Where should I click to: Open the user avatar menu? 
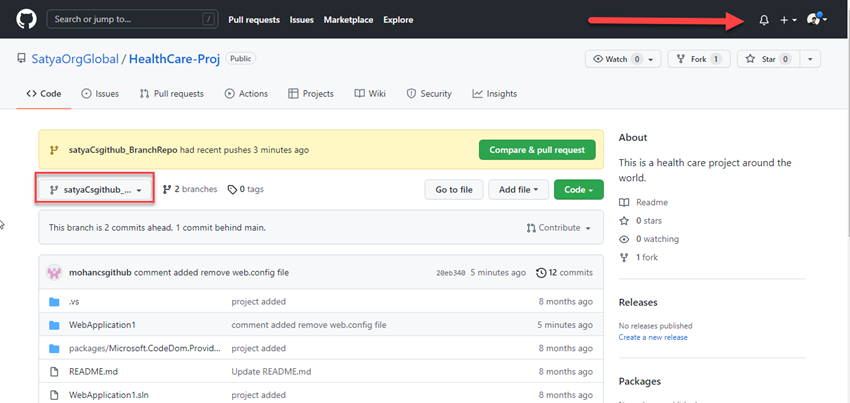click(816, 20)
